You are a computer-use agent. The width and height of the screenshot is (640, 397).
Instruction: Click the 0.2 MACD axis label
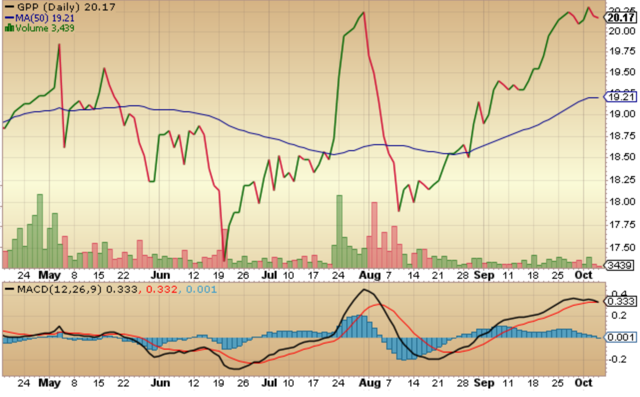[620, 315]
